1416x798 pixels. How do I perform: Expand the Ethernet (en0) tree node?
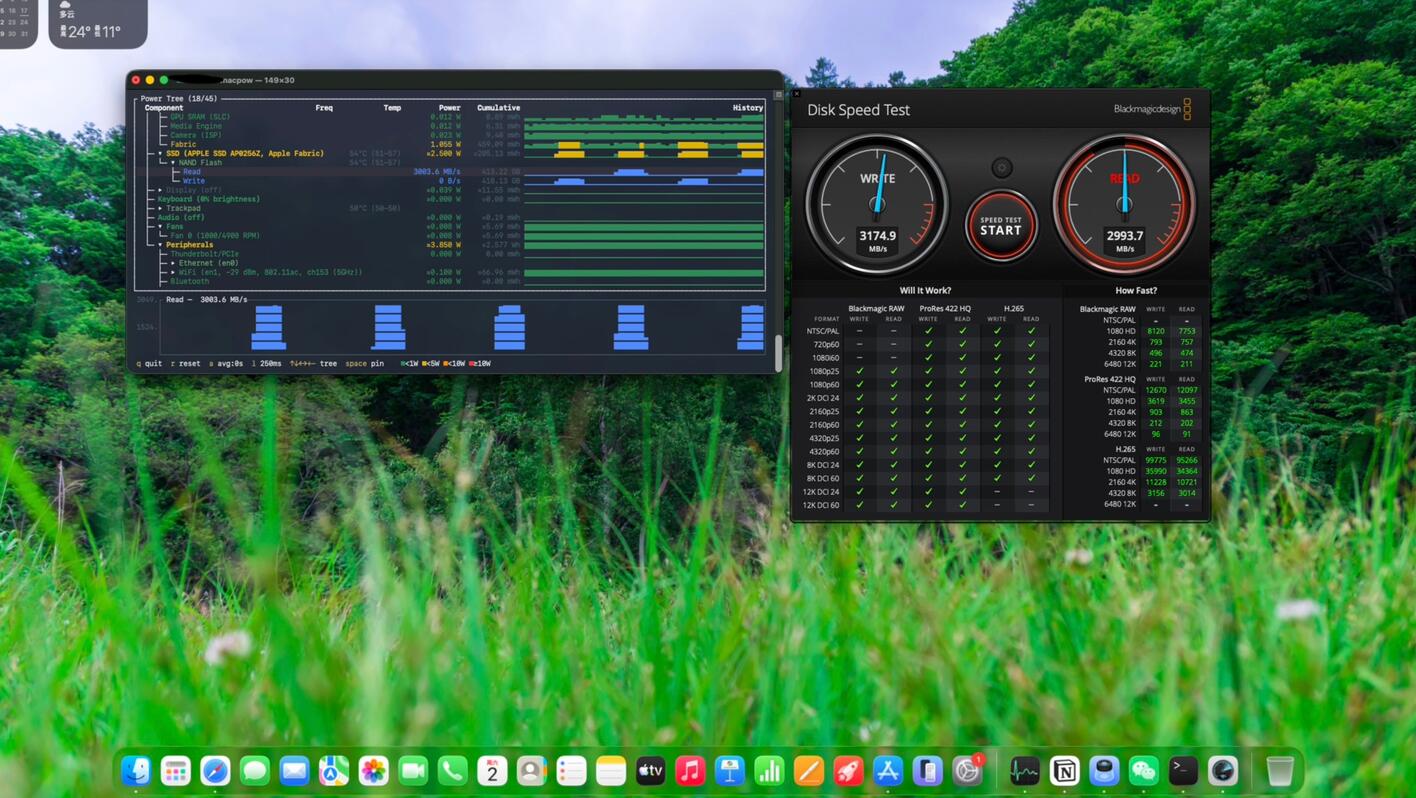pos(173,263)
